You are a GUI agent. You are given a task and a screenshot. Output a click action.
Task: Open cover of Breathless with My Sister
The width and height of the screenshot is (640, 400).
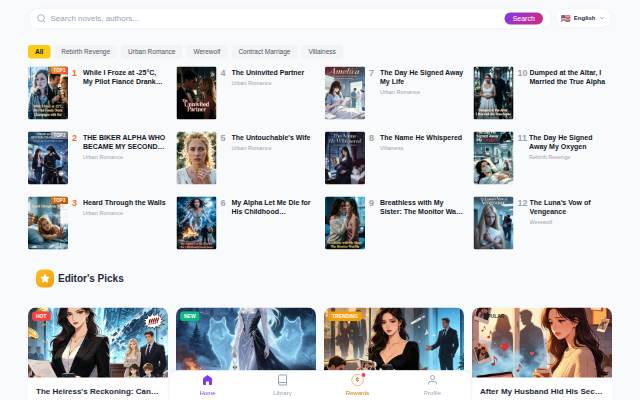[345, 223]
